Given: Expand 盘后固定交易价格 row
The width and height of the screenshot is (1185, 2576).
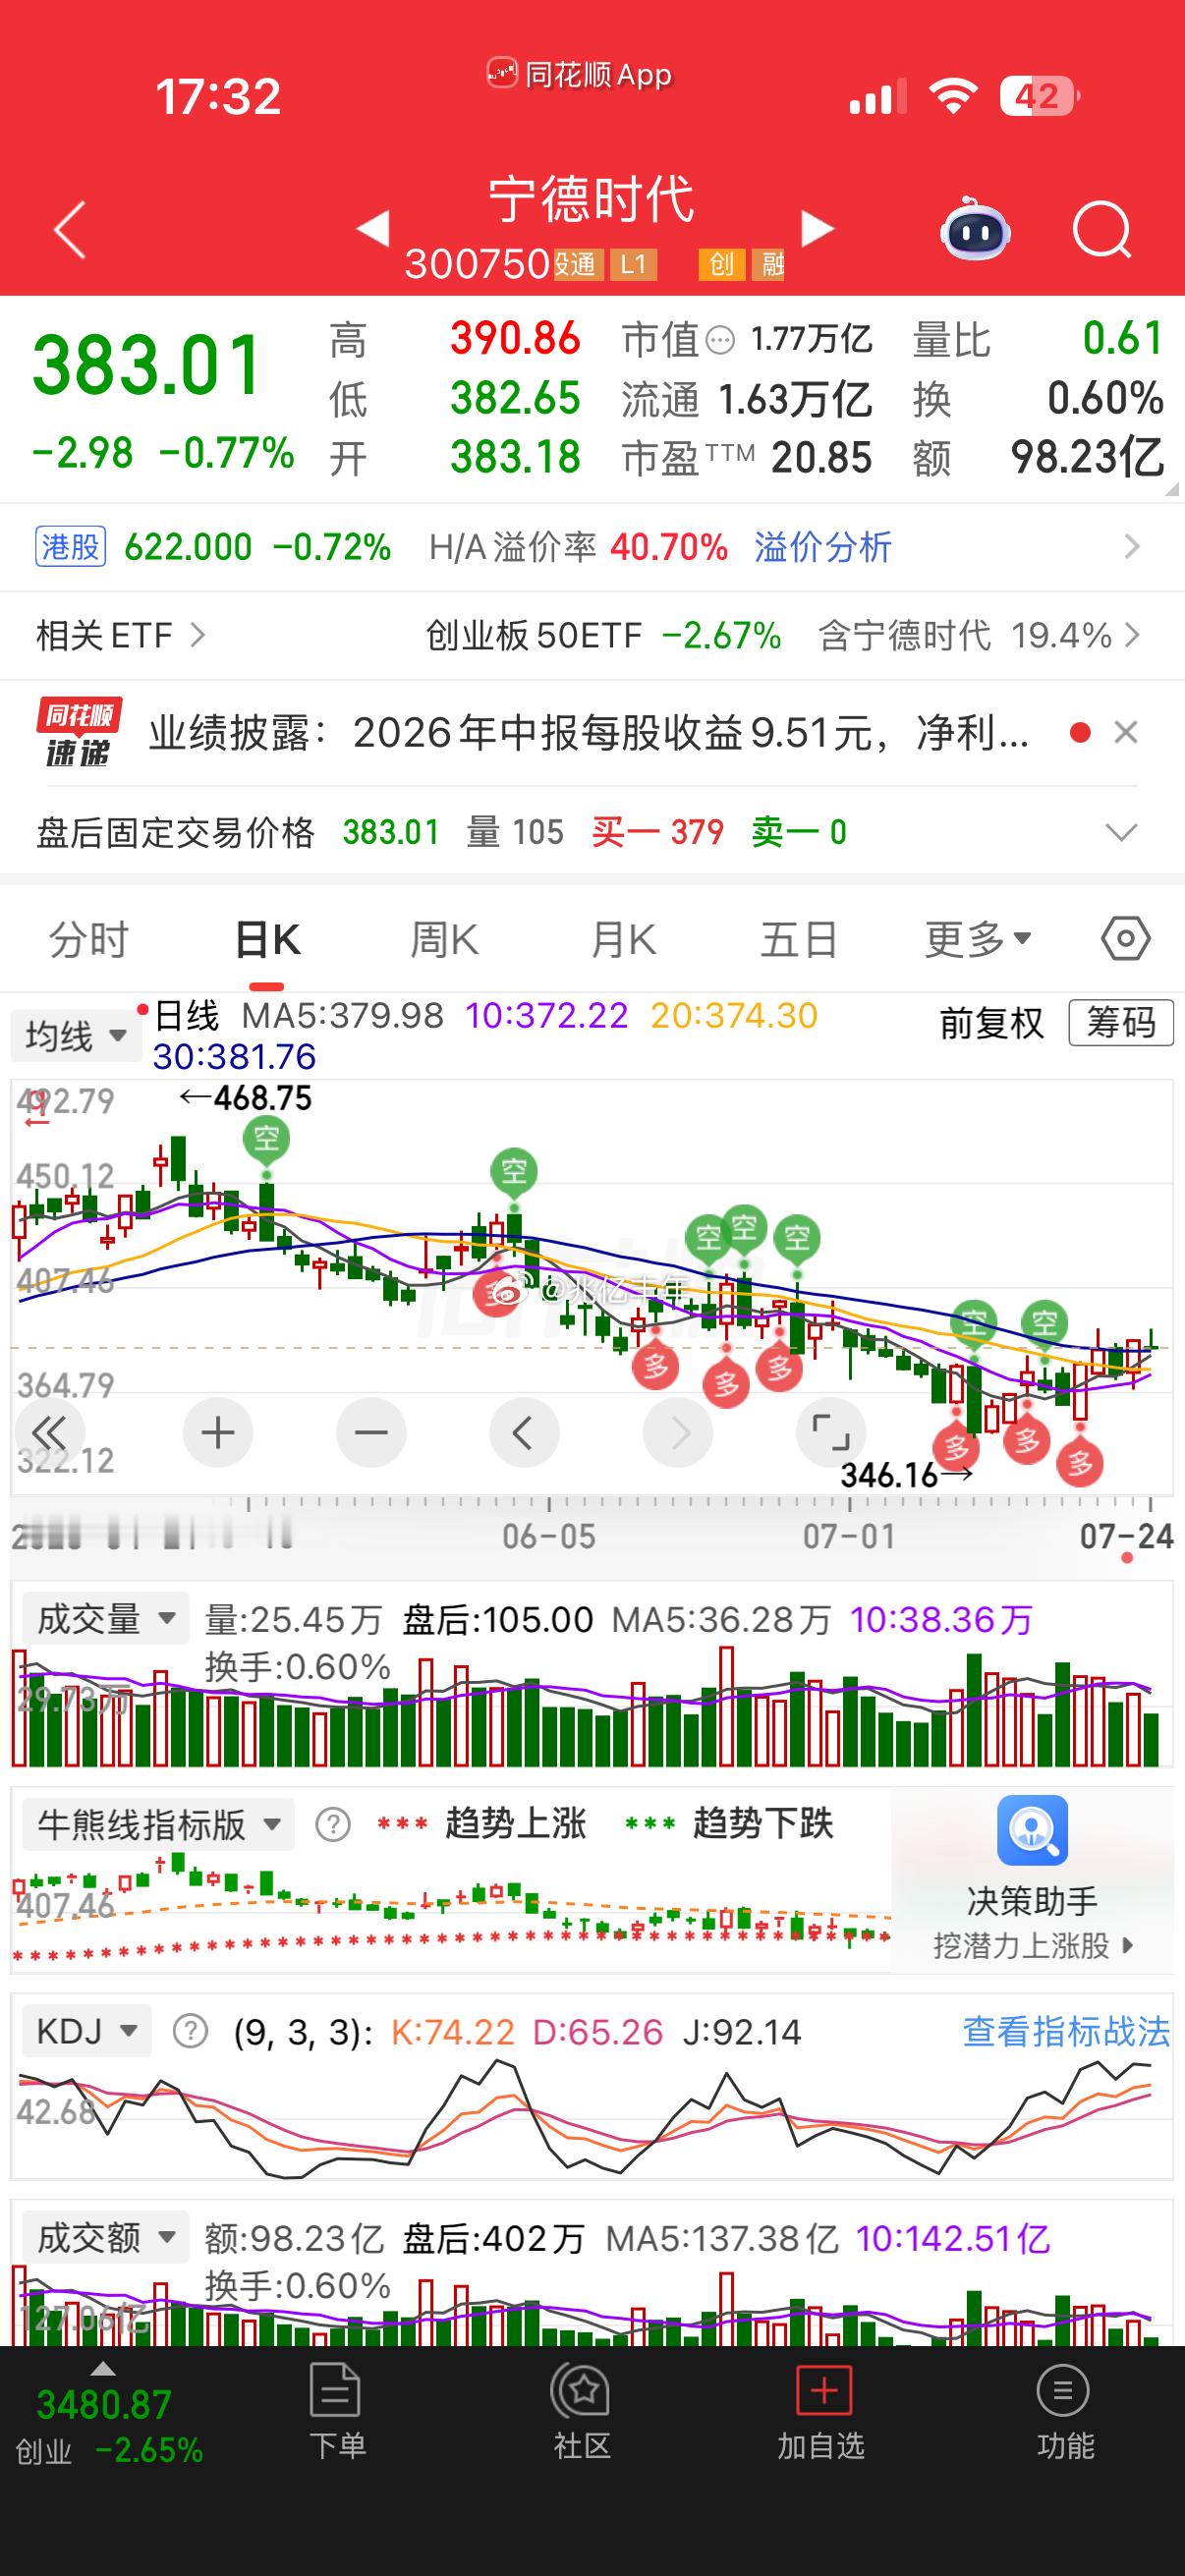Looking at the screenshot, I should 1121,832.
